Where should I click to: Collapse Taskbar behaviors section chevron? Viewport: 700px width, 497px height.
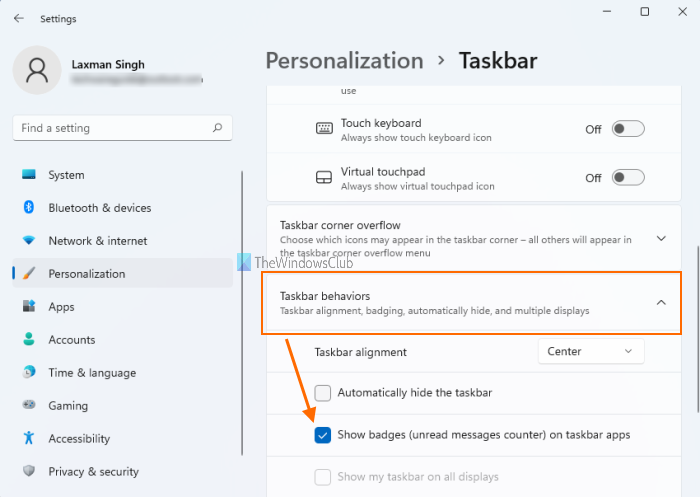coord(661,303)
